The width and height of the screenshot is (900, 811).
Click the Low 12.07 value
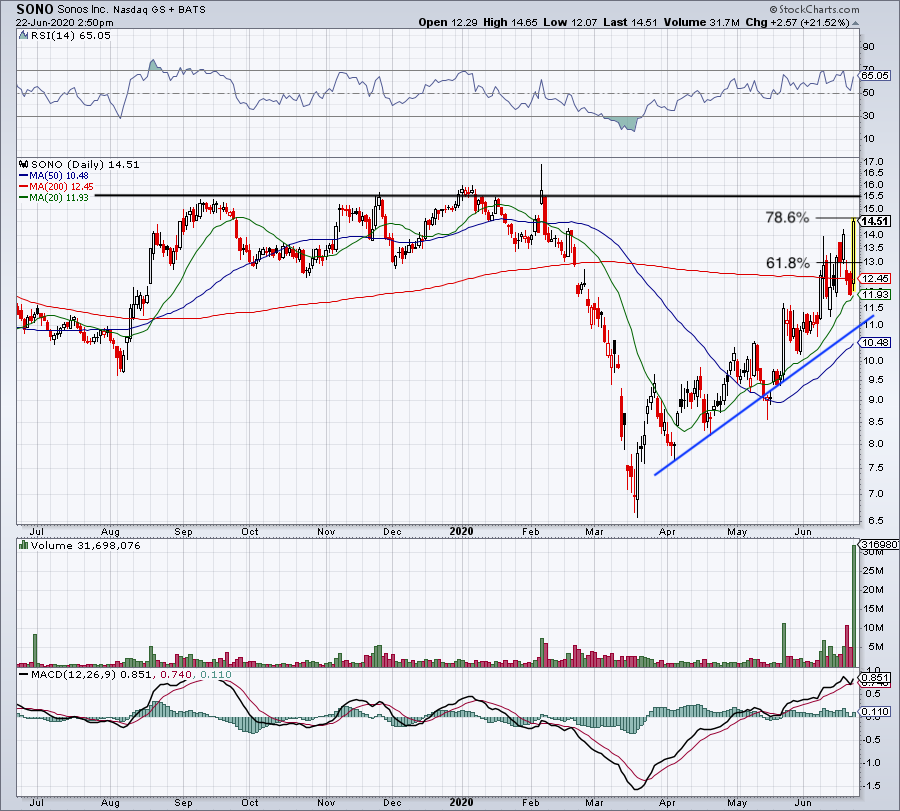pos(570,22)
